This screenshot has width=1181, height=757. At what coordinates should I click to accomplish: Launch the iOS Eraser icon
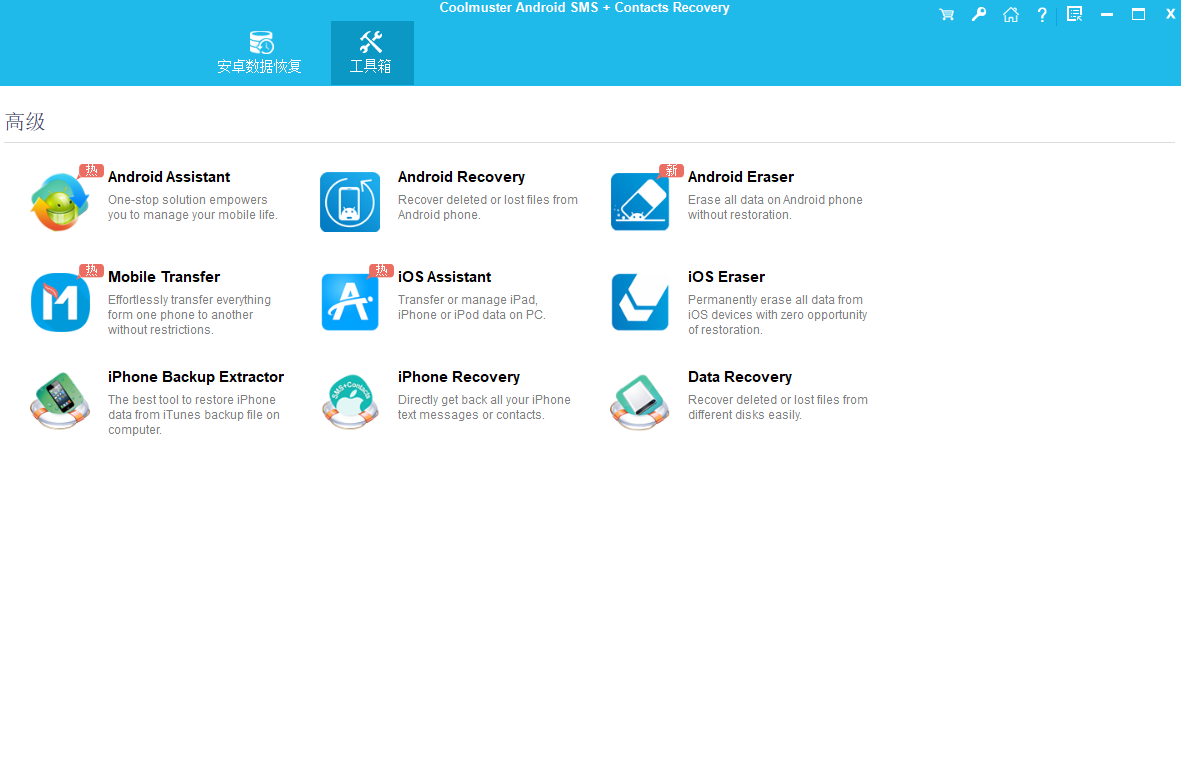(x=640, y=302)
